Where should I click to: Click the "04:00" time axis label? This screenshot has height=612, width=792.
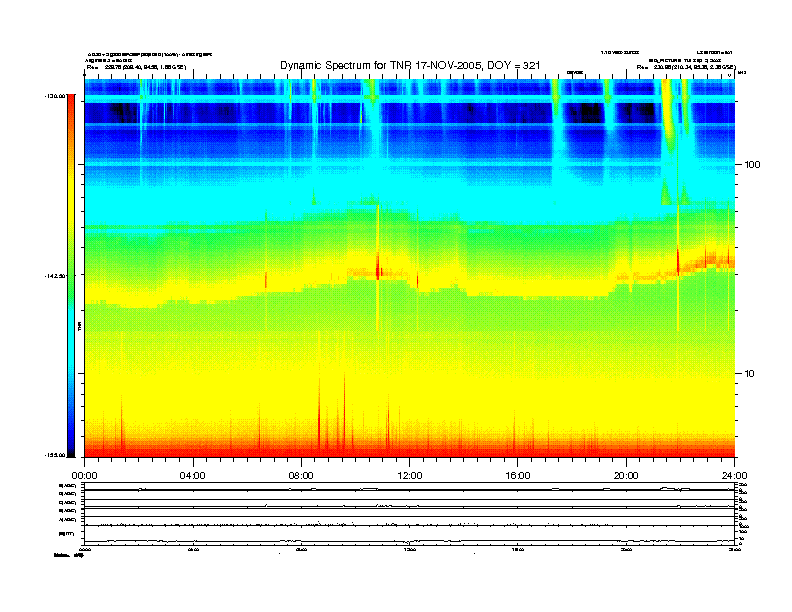pos(193,476)
